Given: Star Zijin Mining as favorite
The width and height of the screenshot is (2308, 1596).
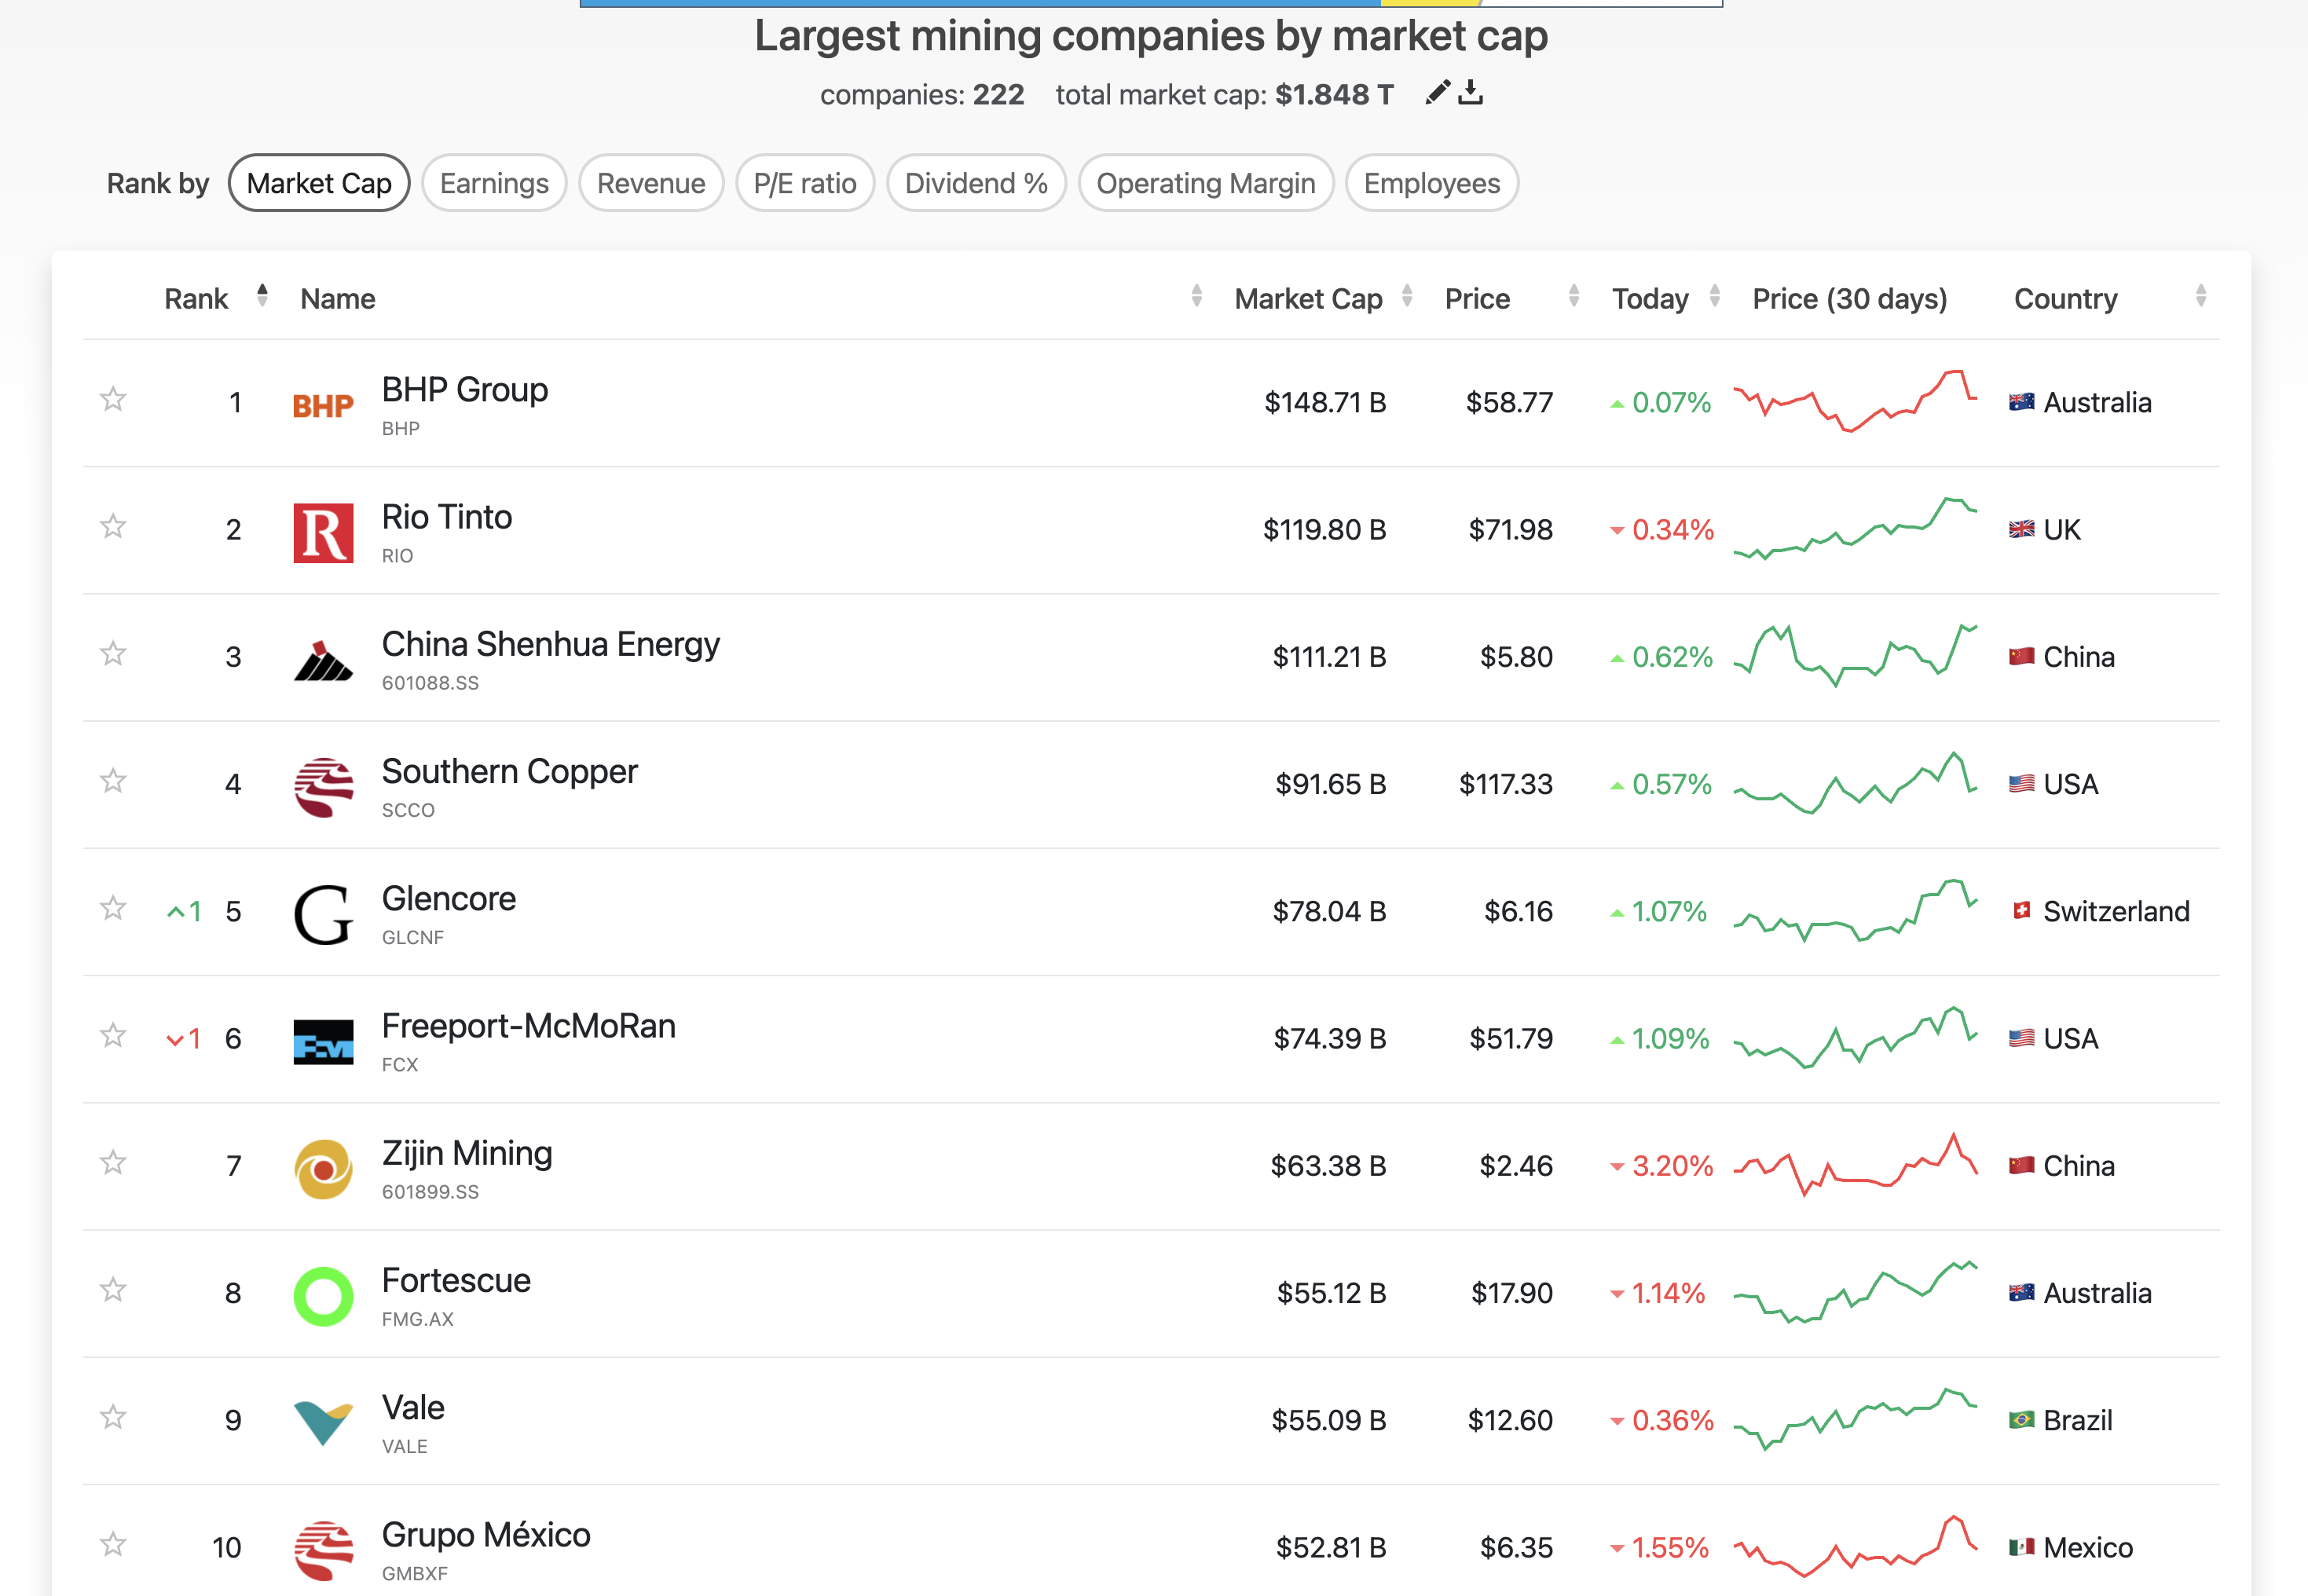Looking at the screenshot, I should 113,1163.
